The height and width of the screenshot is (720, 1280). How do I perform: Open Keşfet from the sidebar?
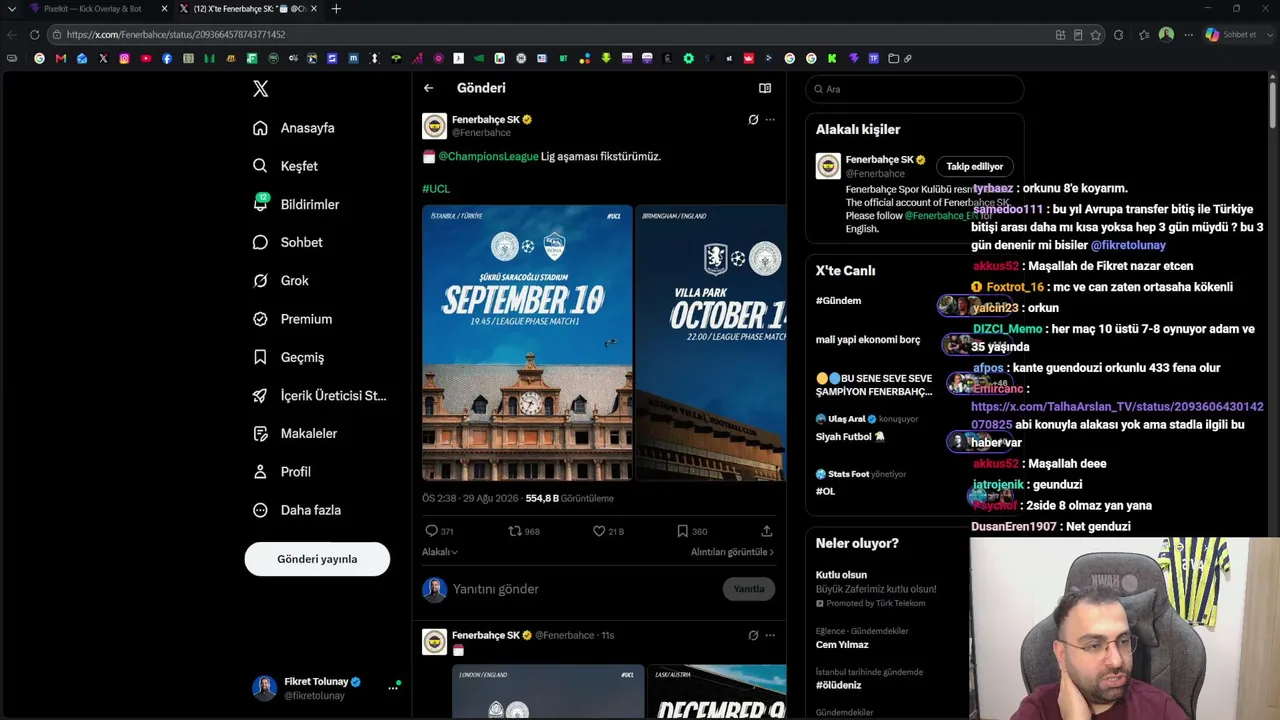pos(285,166)
